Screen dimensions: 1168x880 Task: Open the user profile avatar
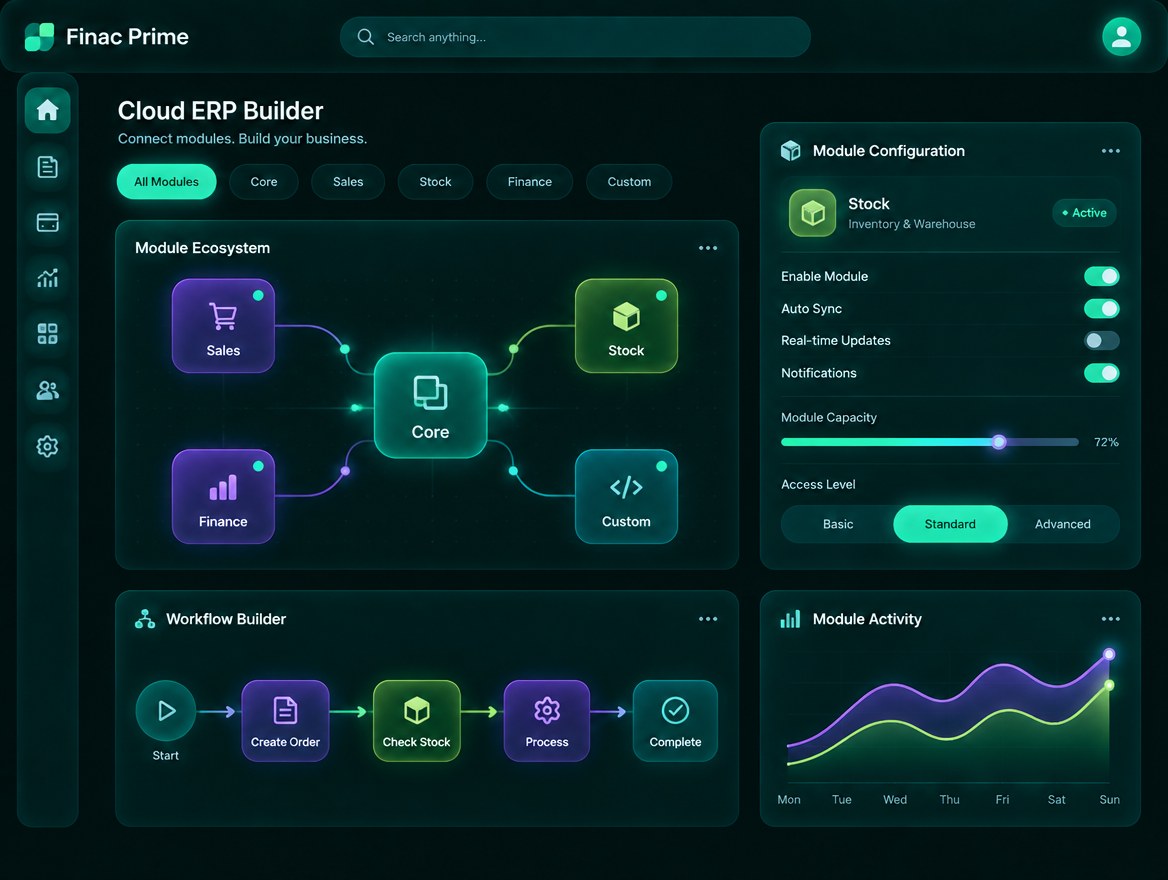point(1121,37)
